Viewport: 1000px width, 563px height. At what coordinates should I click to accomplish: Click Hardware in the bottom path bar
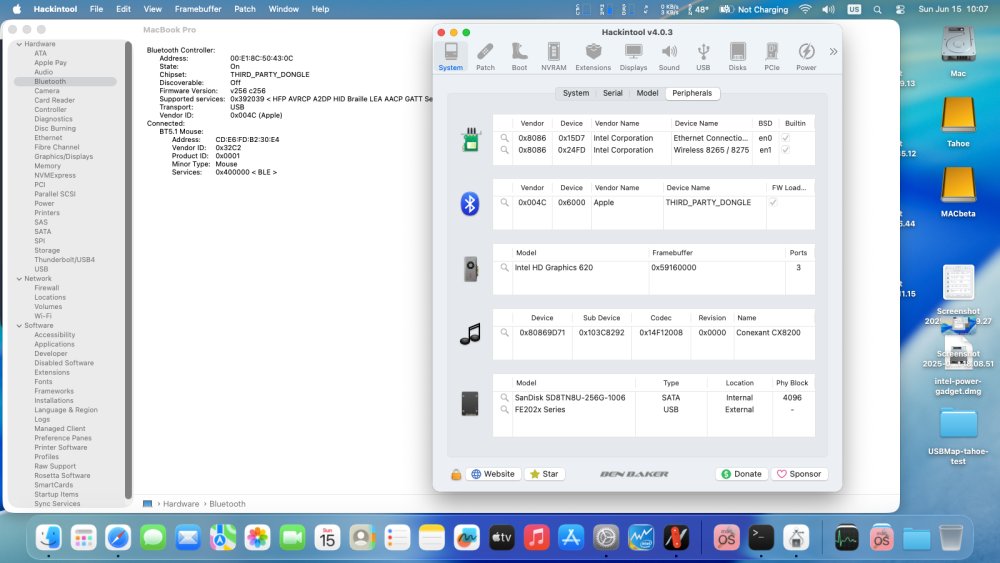[180, 504]
